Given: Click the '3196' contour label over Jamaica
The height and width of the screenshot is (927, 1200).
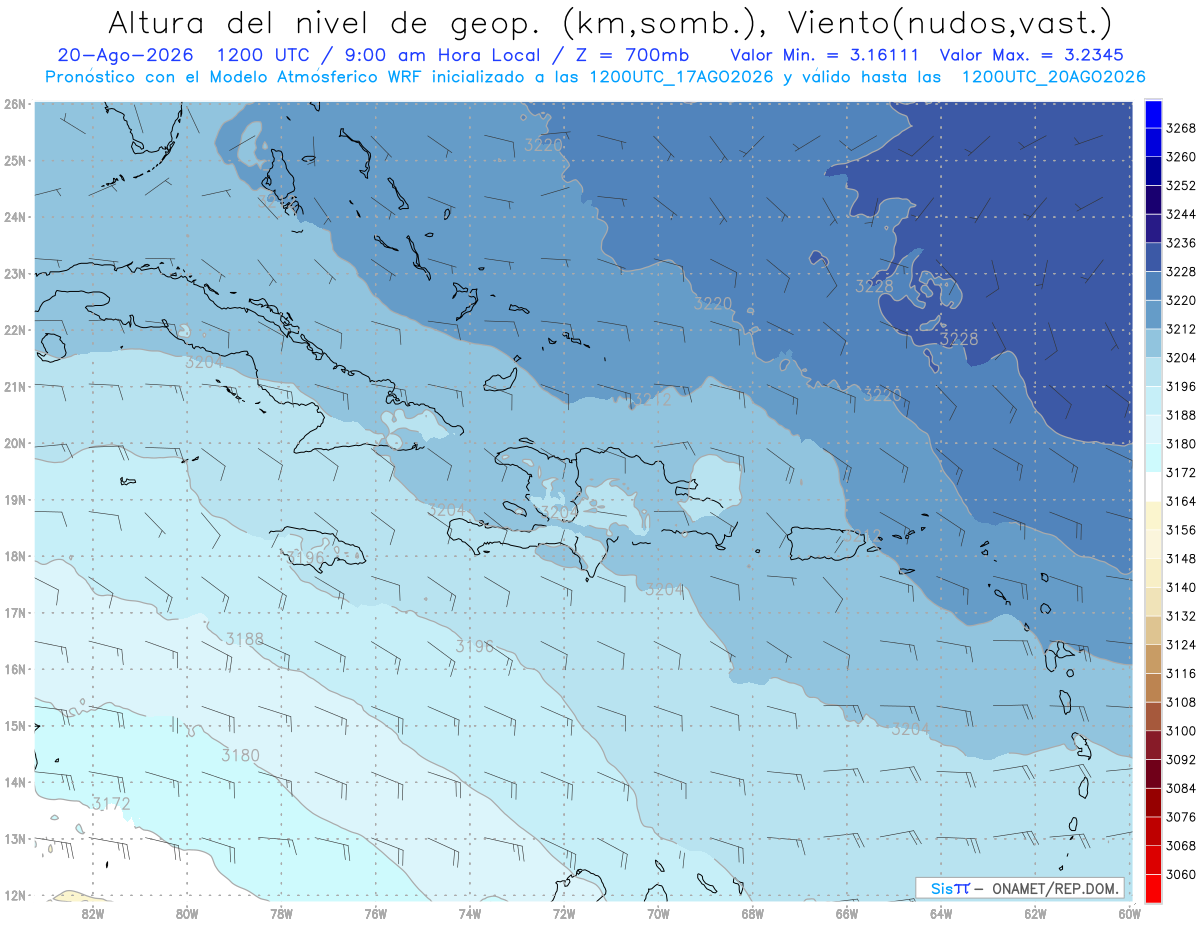Looking at the screenshot, I should (306, 556).
